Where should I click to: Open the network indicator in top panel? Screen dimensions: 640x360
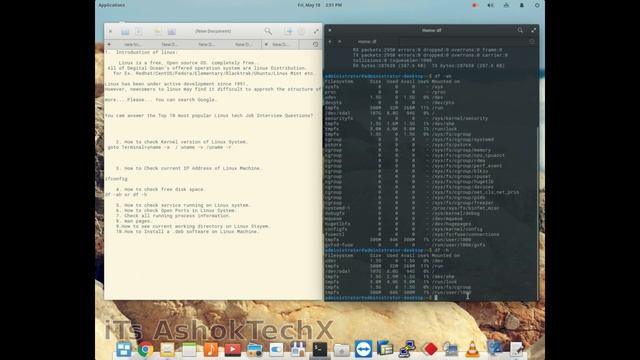pos(506,5)
